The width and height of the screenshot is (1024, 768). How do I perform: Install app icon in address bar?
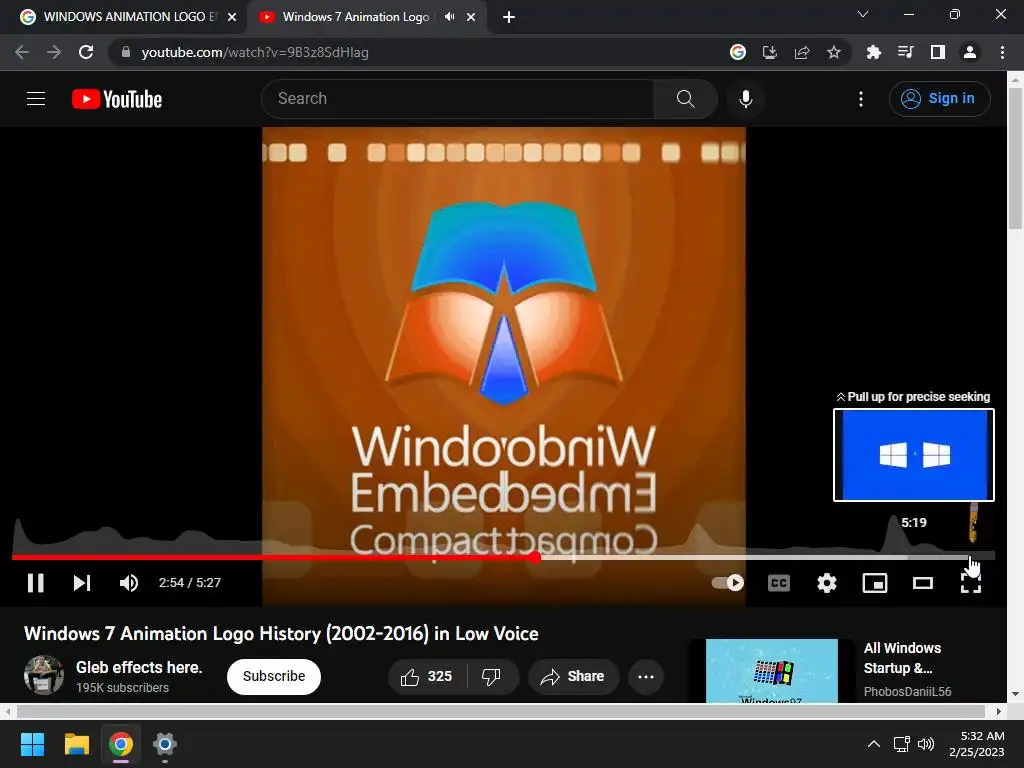coord(769,52)
